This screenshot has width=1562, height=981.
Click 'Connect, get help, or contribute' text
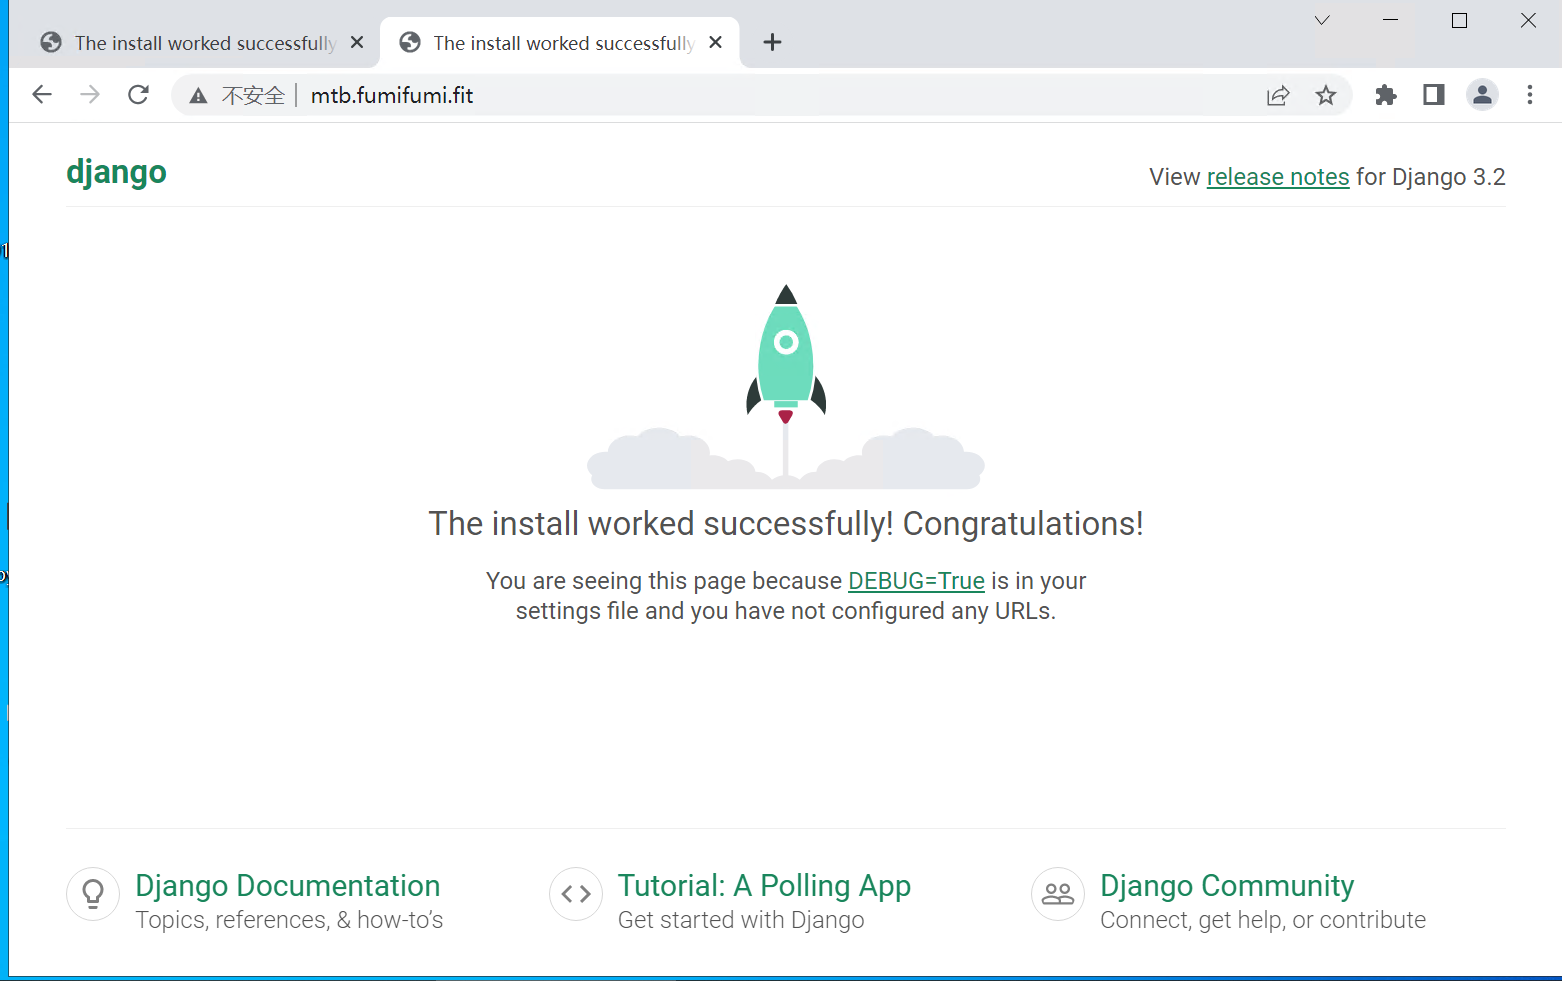tap(1263, 920)
